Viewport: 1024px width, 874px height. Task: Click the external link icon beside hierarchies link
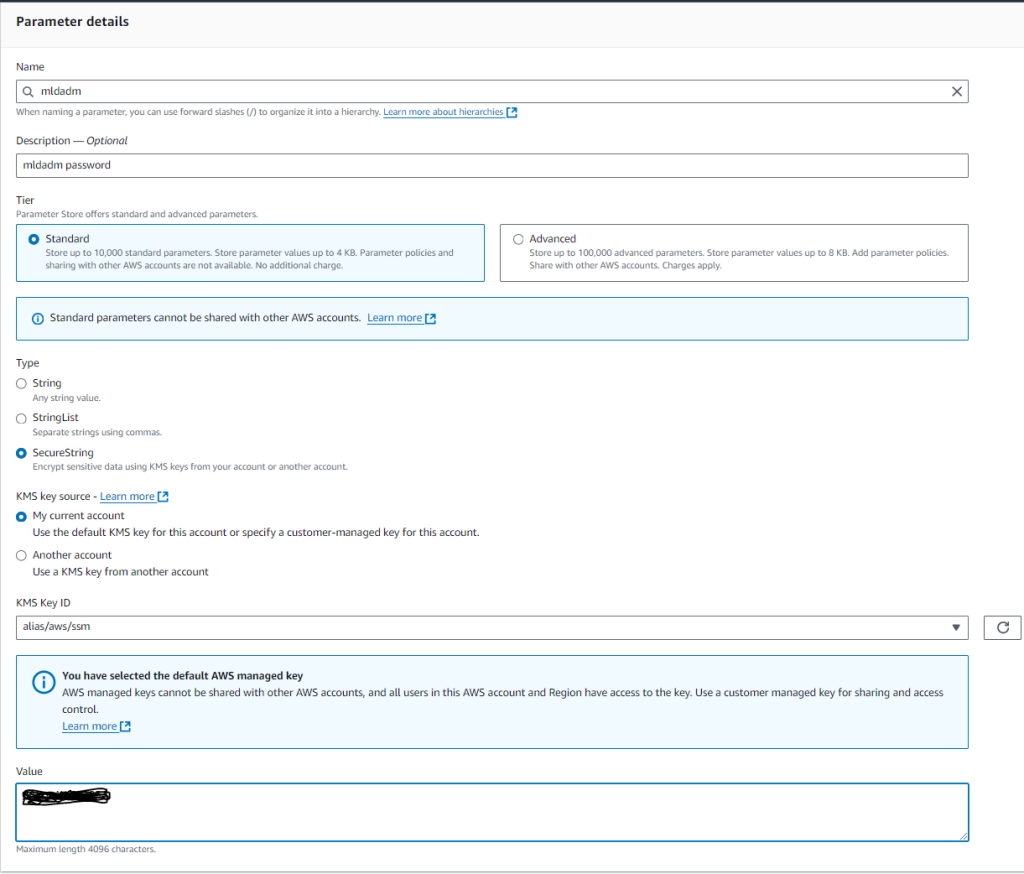pyautogui.click(x=511, y=112)
